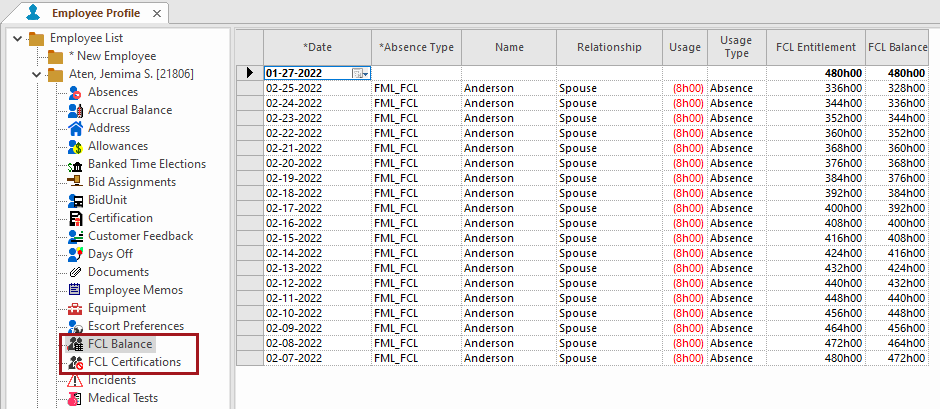Click the FCL Balance column header
This screenshot has height=409, width=940.
pyautogui.click(x=897, y=47)
